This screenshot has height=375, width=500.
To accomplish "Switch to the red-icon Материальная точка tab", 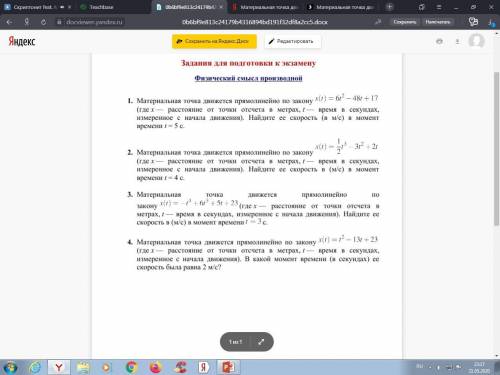I will pyautogui.click(x=264, y=7).
